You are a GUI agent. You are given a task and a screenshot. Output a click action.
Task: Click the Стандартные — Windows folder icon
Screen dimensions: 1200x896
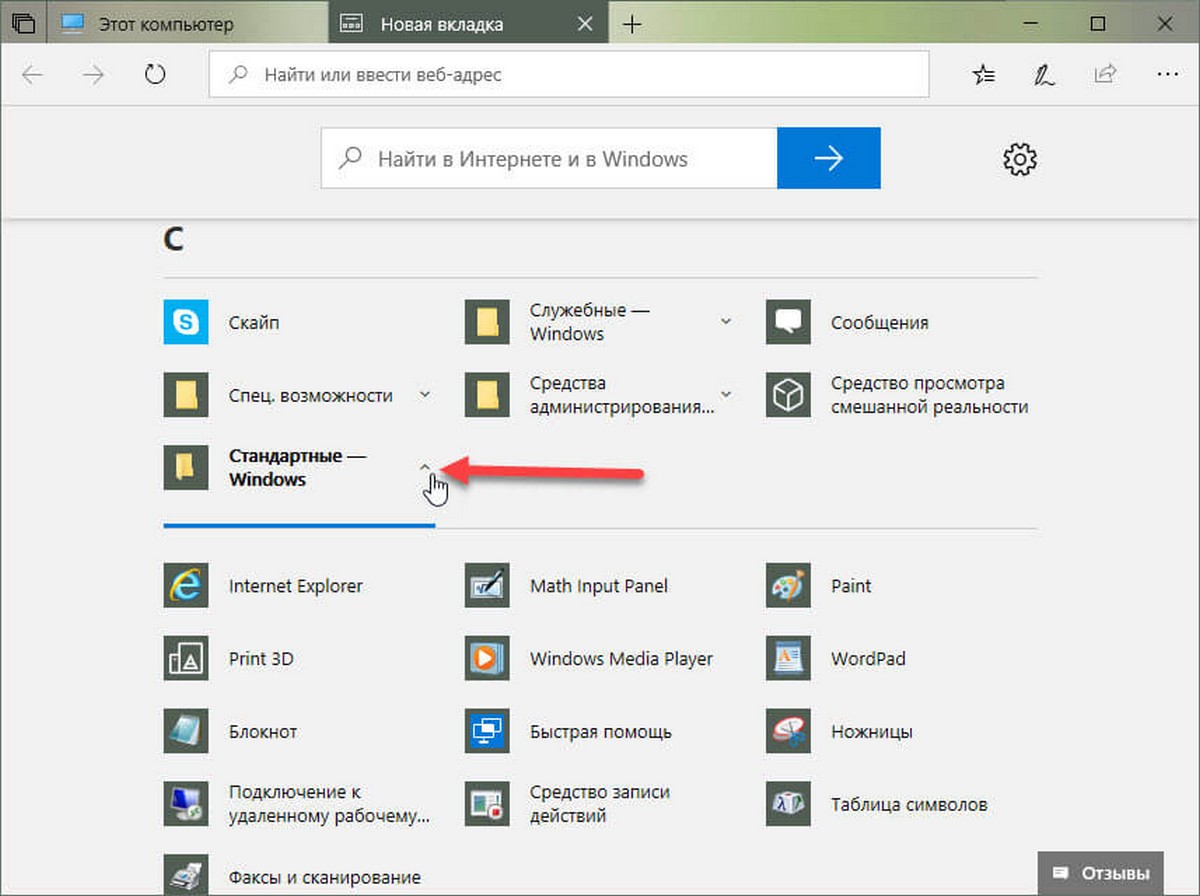coord(186,468)
